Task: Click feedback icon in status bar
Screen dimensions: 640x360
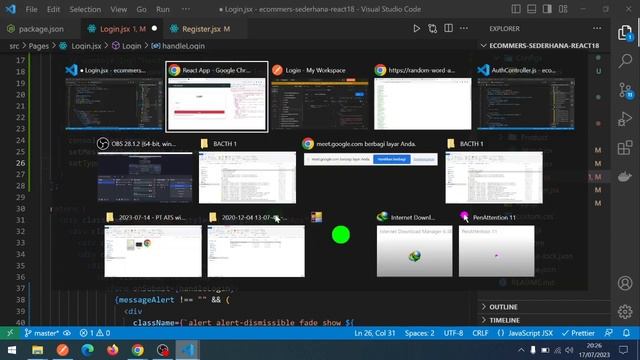Action: pyautogui.click(x=609, y=333)
